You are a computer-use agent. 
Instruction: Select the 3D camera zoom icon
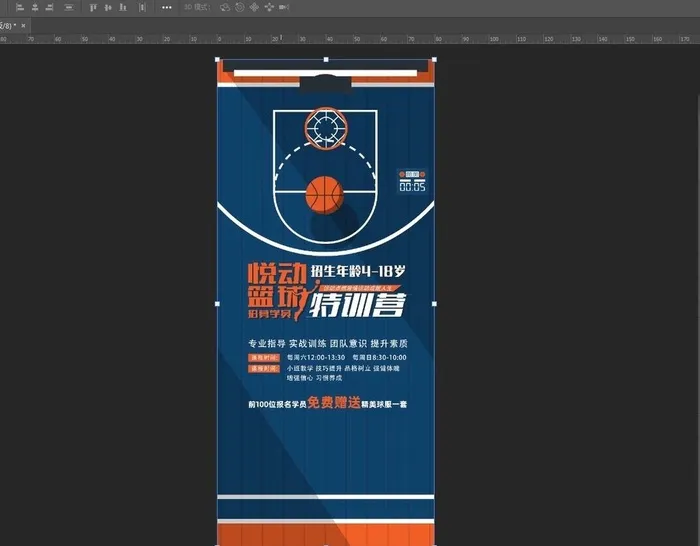[x=282, y=7]
